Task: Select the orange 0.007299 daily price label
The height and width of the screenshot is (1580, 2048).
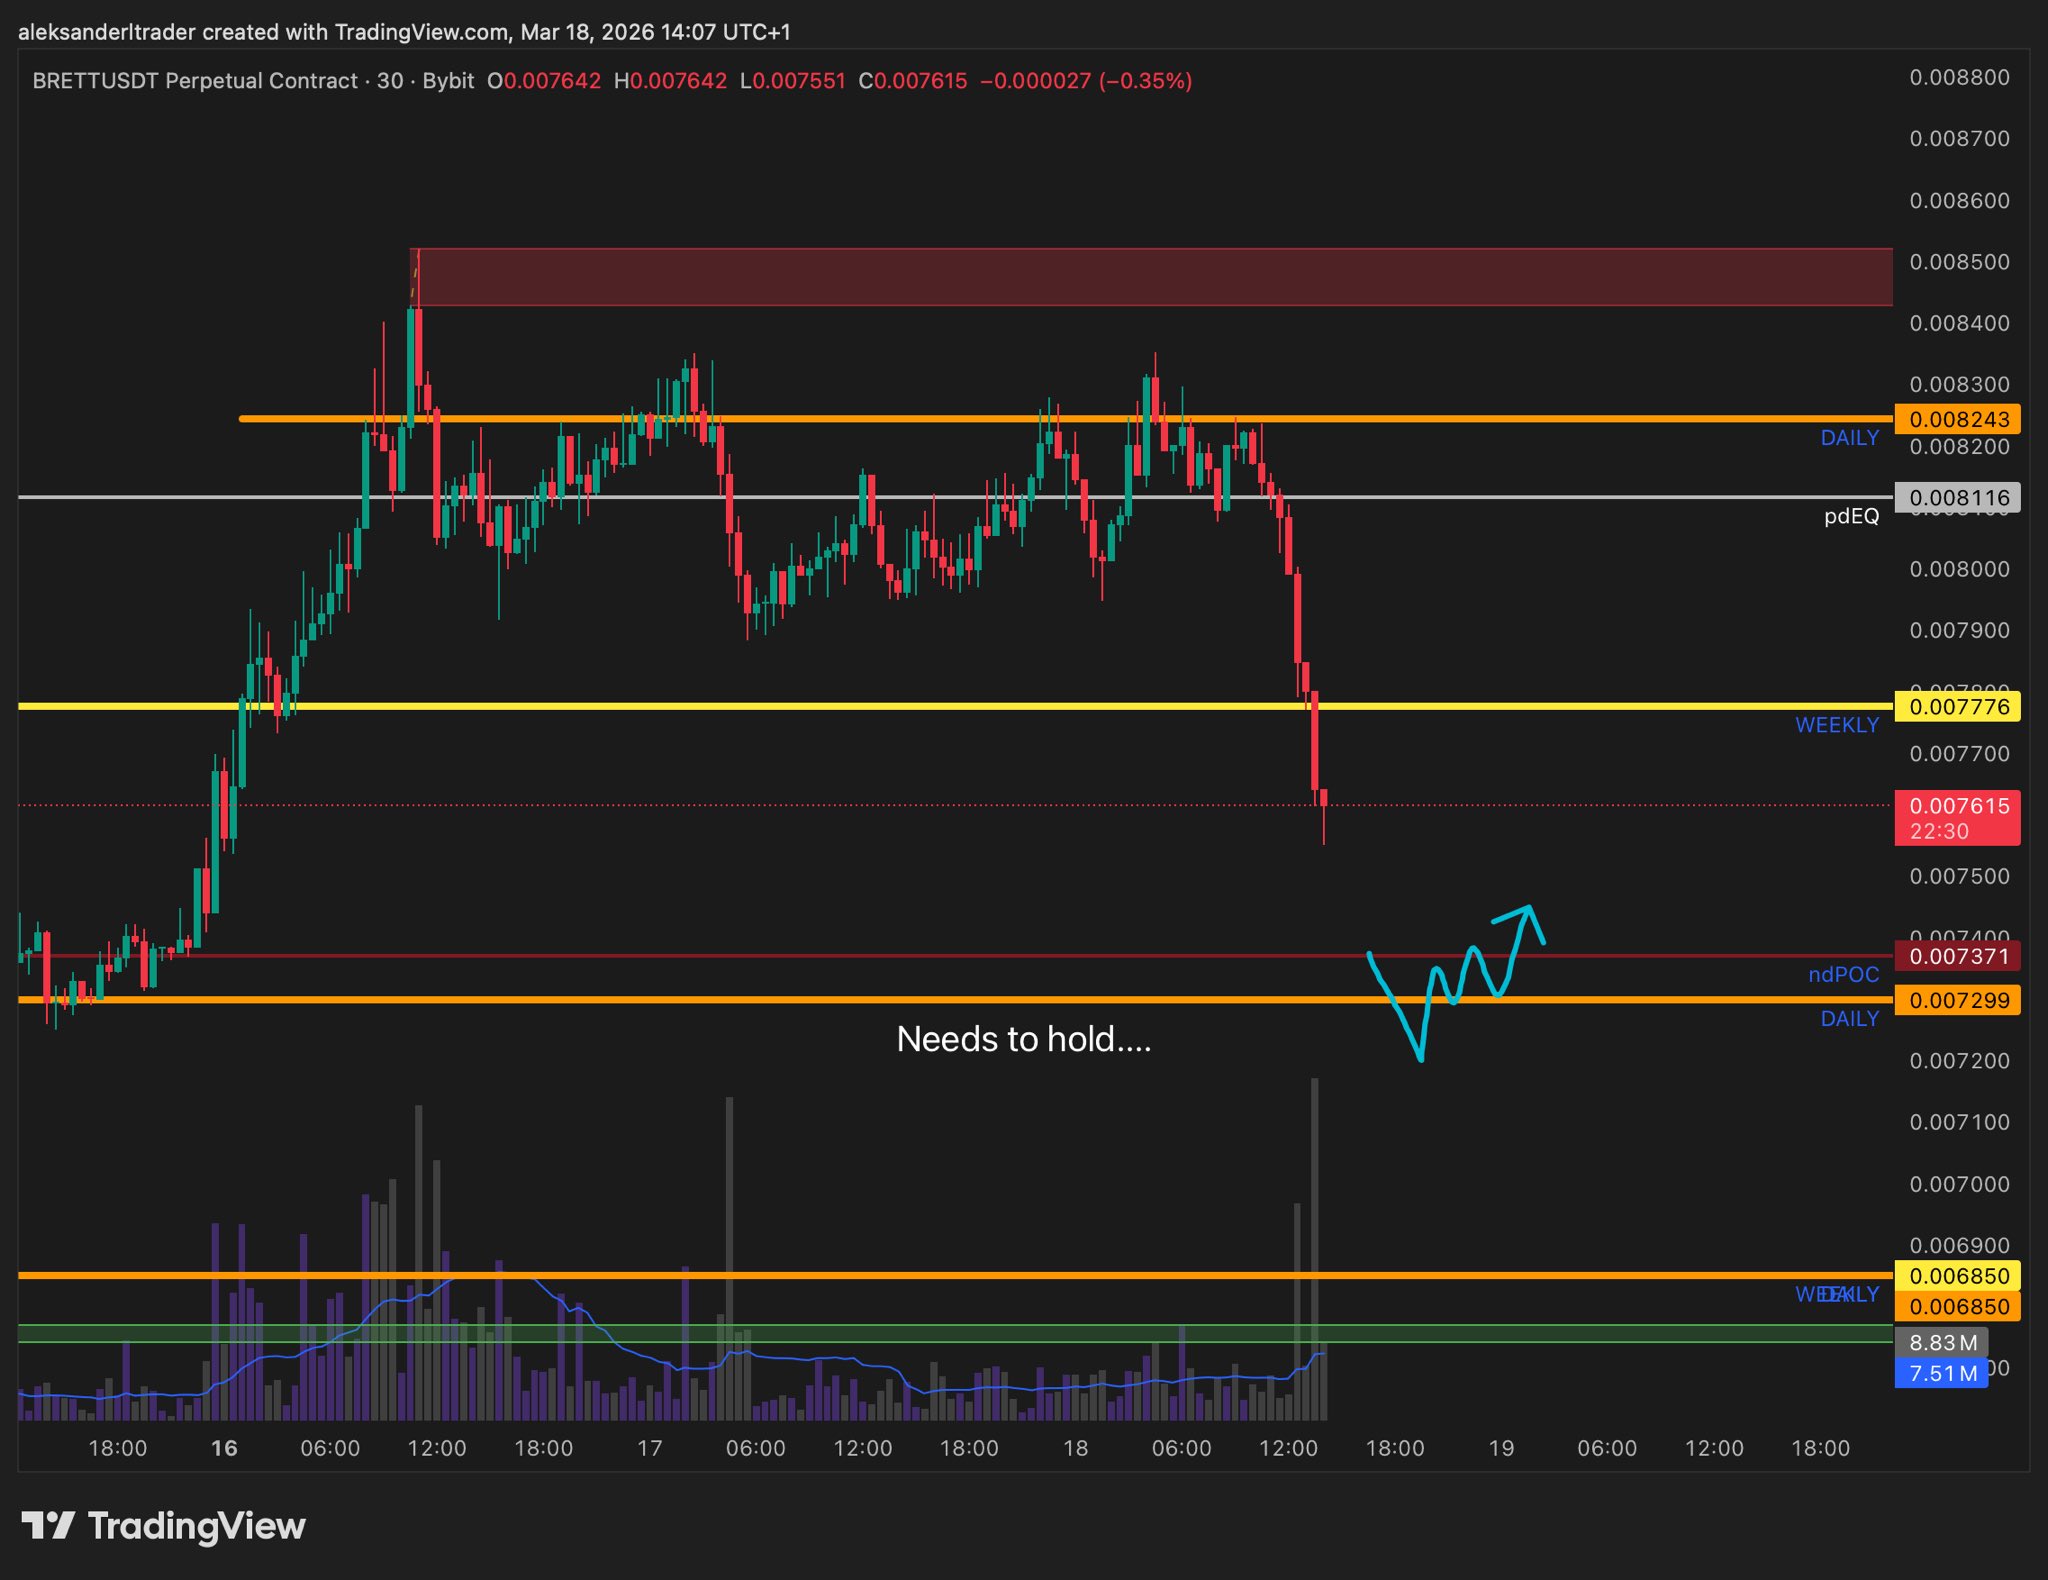Action: (1957, 1000)
